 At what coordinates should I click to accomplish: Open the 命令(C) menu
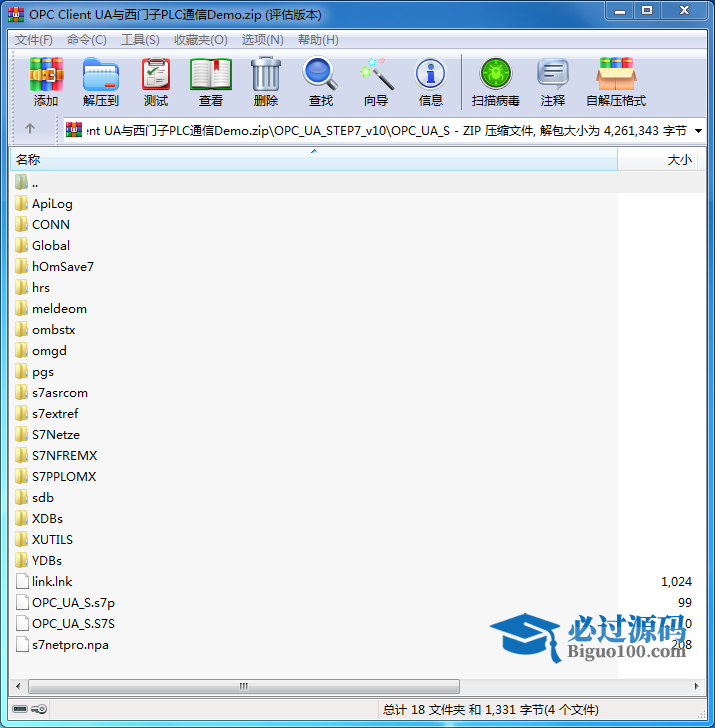coord(87,40)
